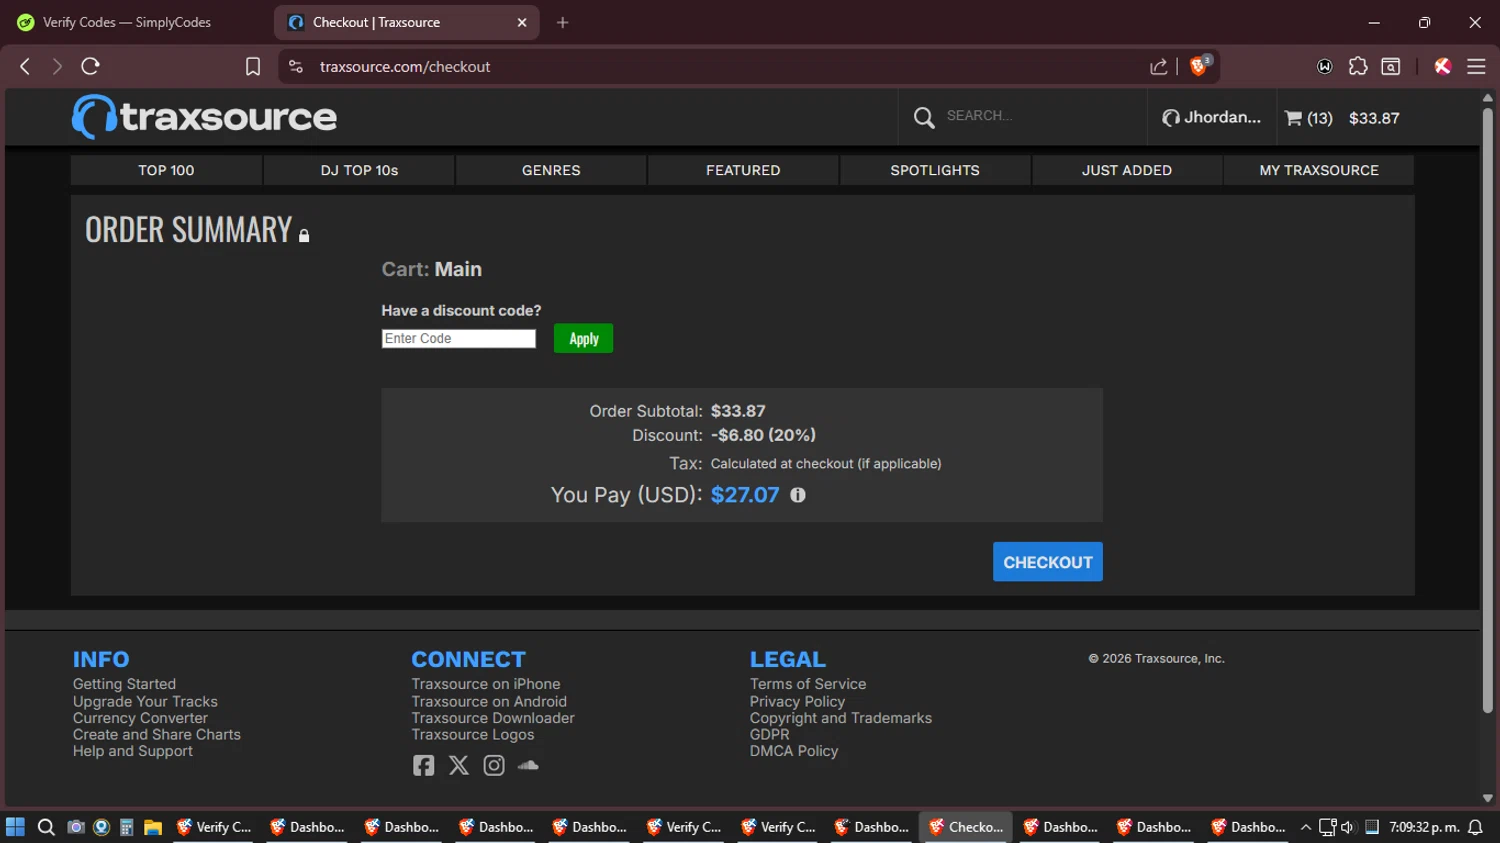The image size is (1500, 843).
Task: Open the Jhordan... account menu
Action: 1211,117
